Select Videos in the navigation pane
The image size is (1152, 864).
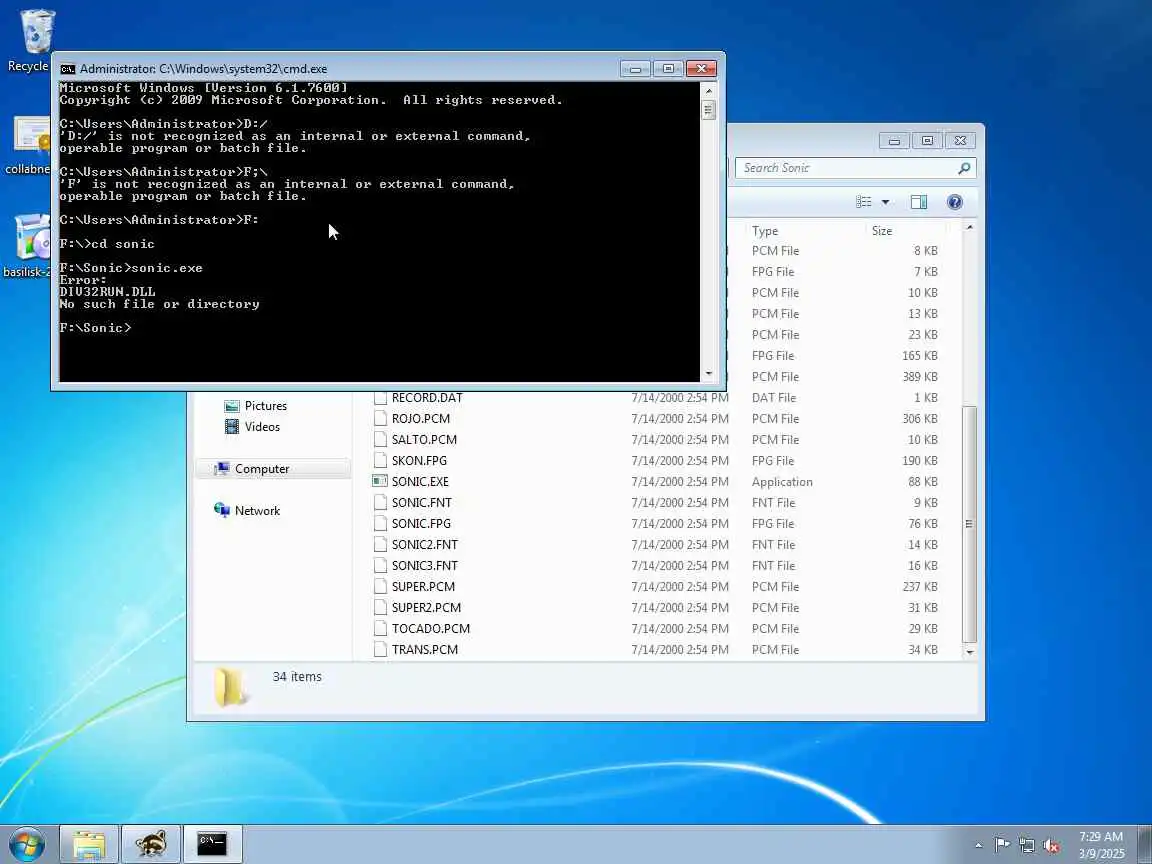coord(251,427)
